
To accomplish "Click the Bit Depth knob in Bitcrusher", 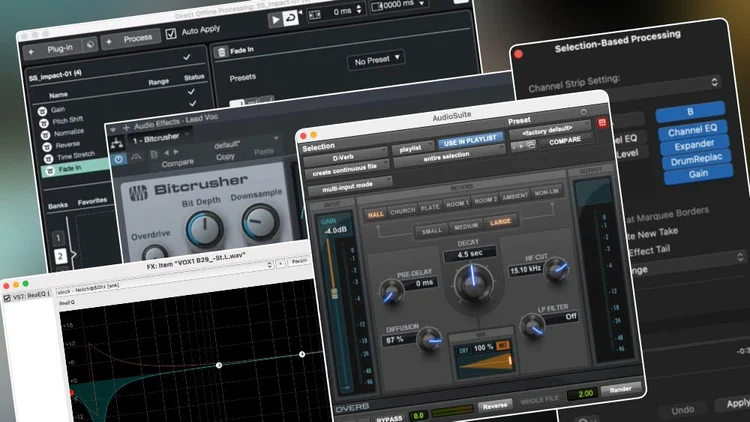I will pyautogui.click(x=205, y=229).
